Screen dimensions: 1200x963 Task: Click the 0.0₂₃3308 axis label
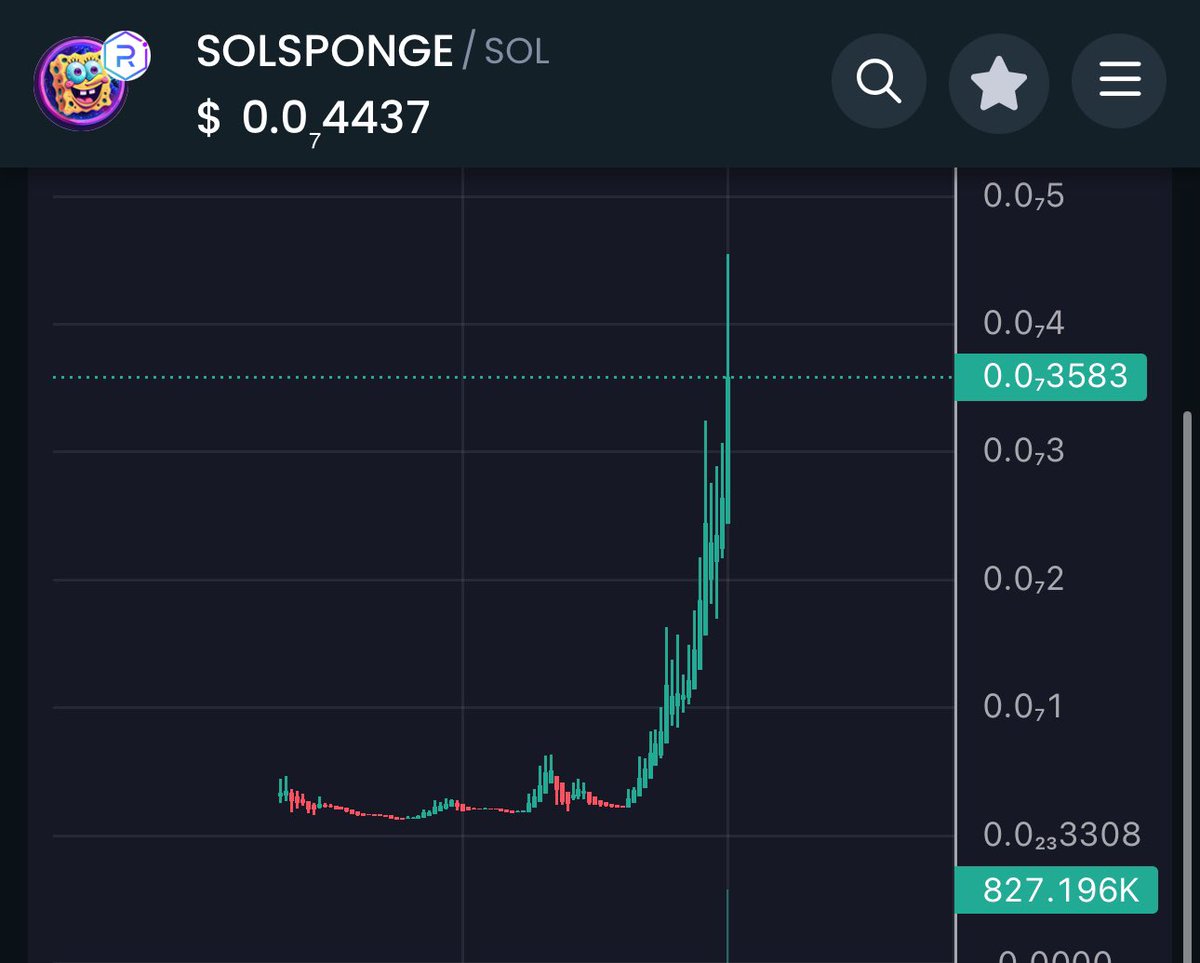[x=1062, y=835]
